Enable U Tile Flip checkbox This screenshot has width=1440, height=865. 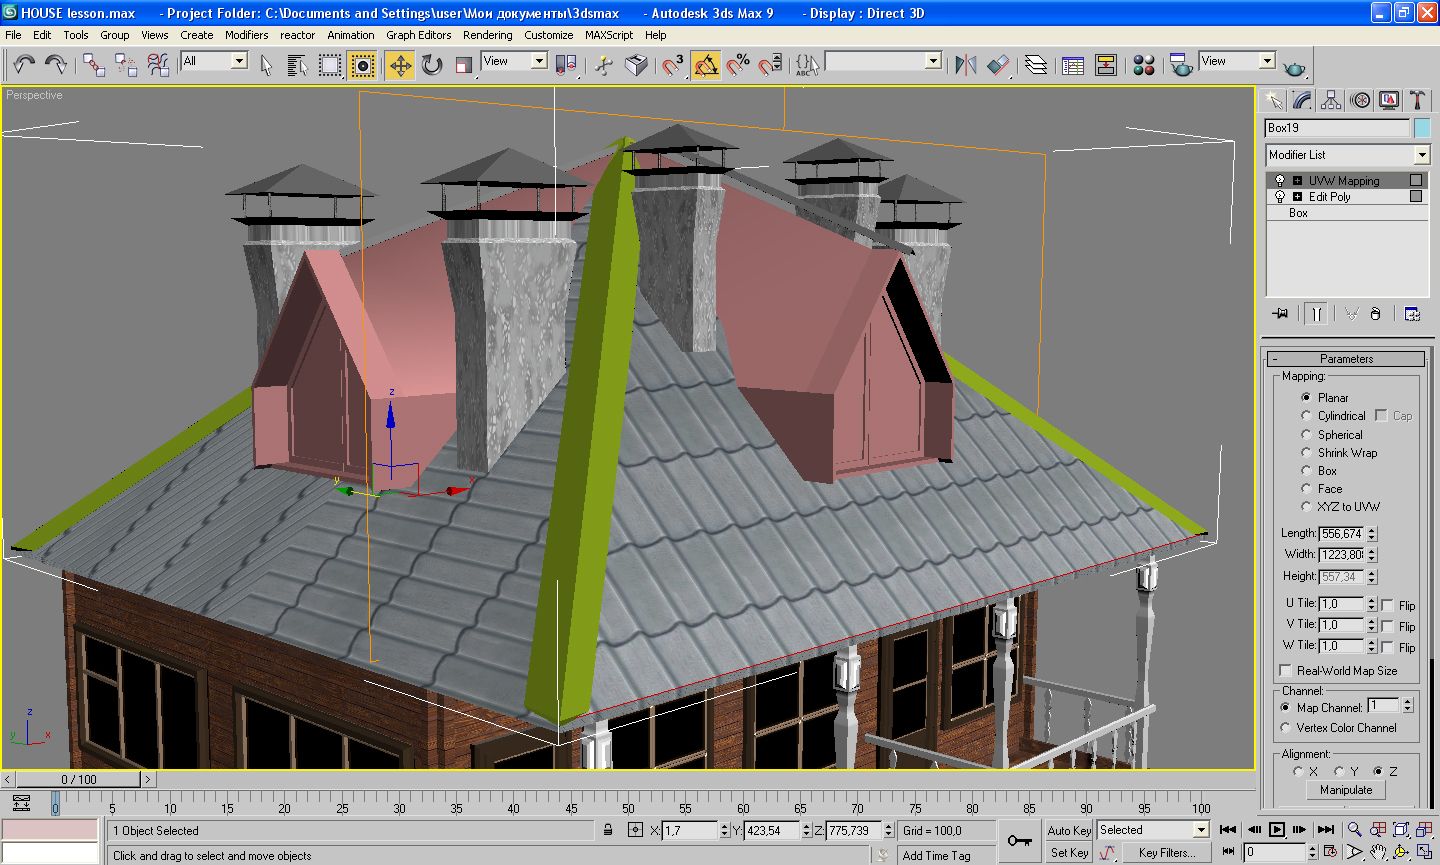(x=1388, y=605)
